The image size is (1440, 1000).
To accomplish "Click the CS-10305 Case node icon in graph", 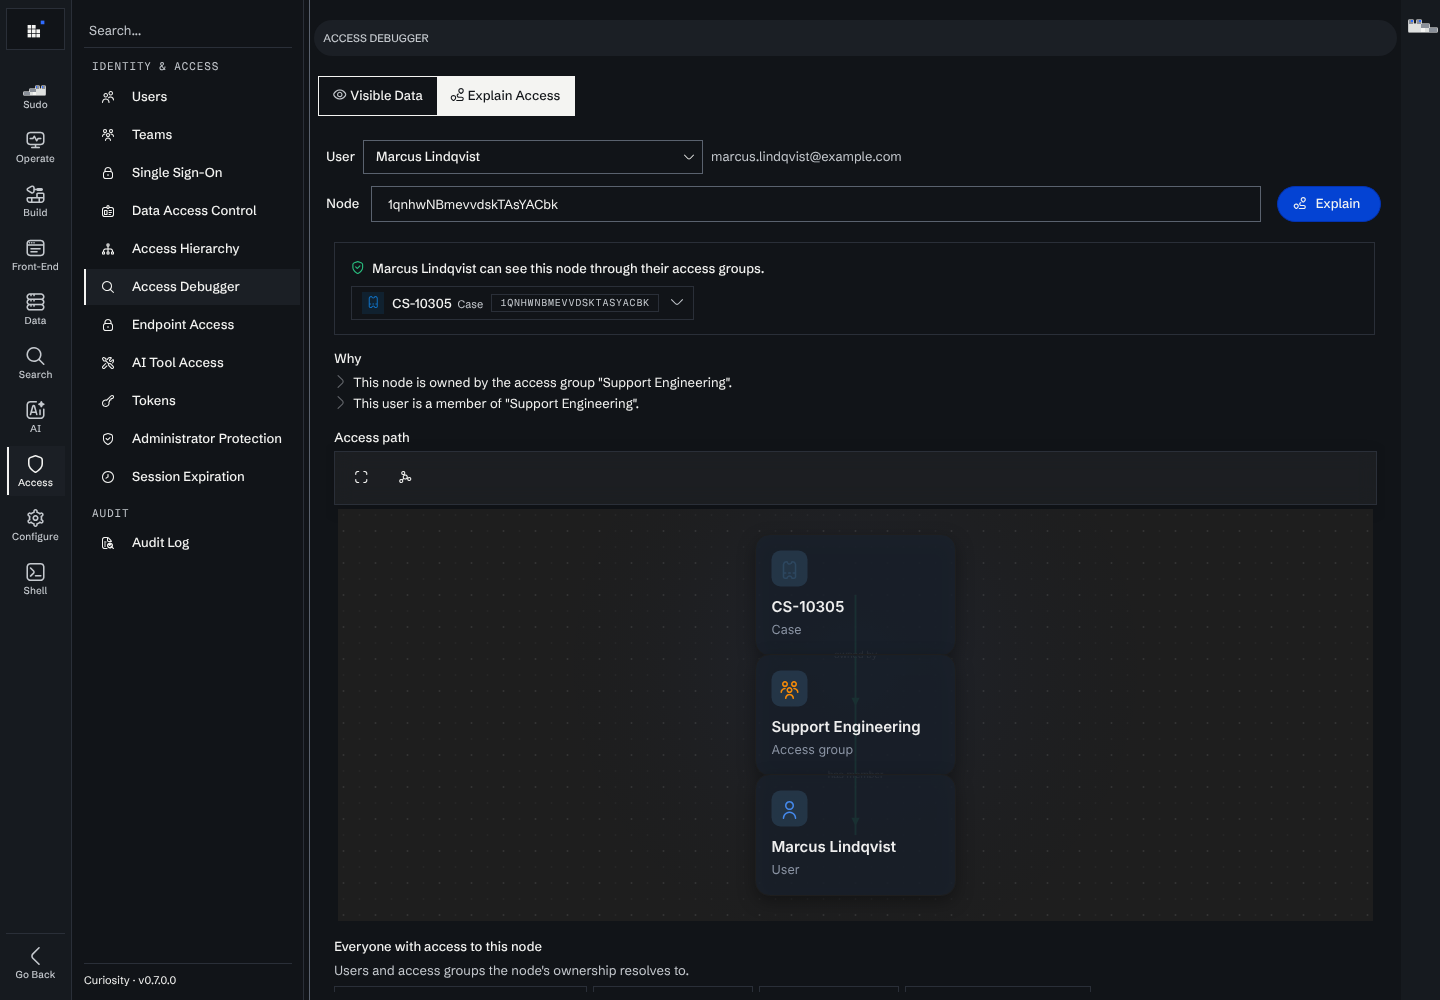I will pos(789,569).
